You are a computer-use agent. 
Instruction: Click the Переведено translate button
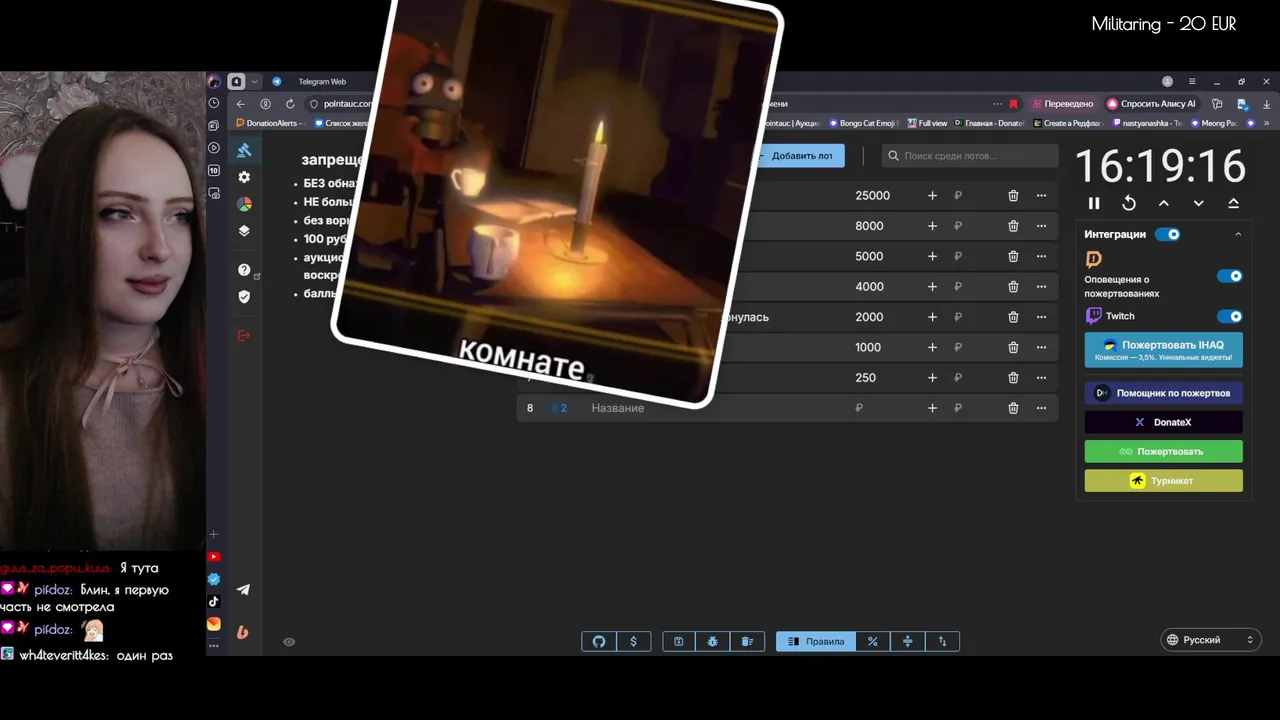coord(1063,104)
